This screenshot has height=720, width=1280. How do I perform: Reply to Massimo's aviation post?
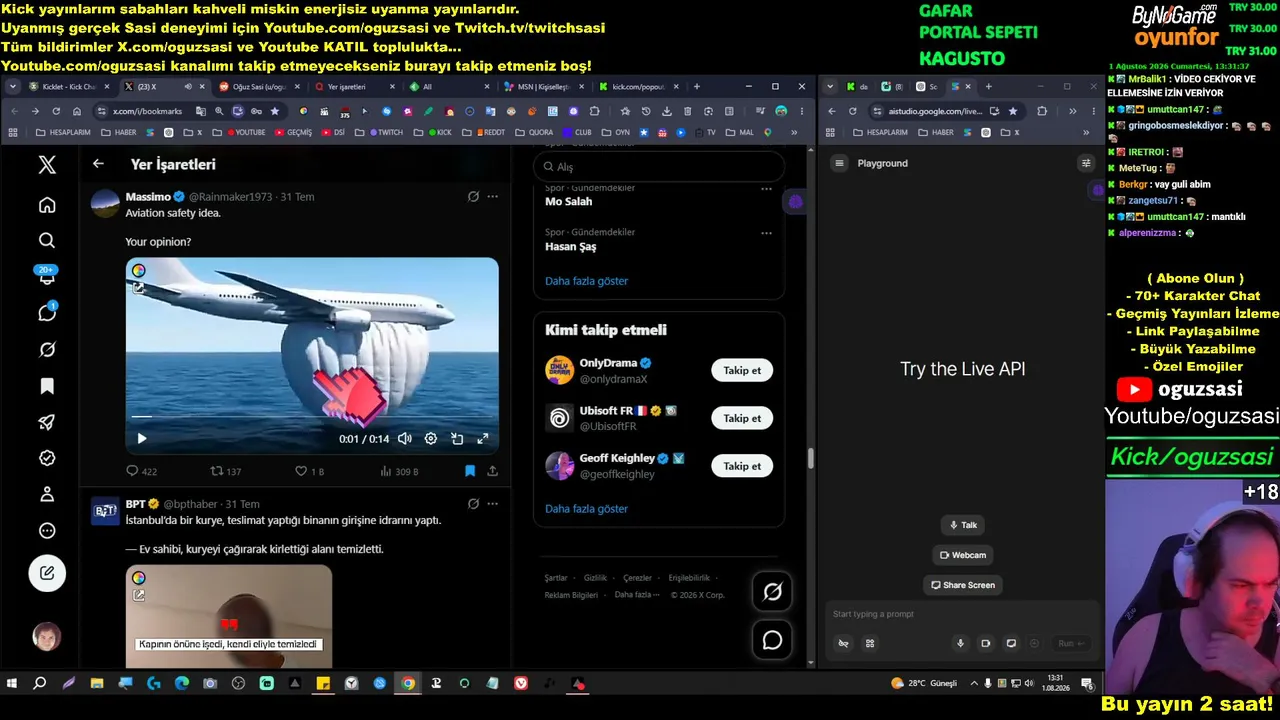[x=141, y=471]
